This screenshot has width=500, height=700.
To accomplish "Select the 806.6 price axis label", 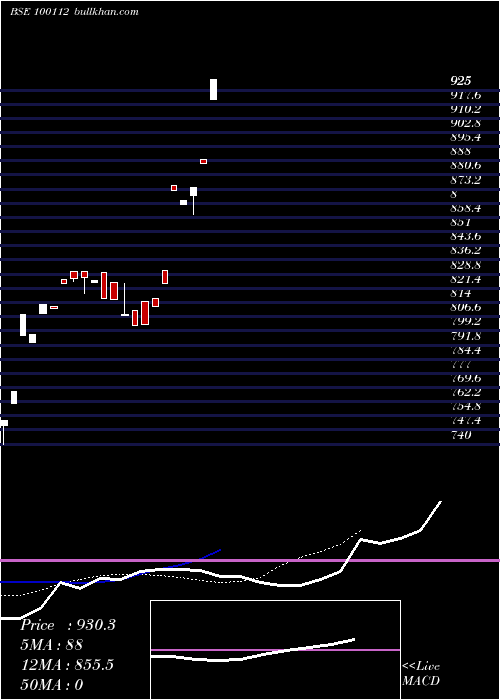I will click(x=466, y=308).
